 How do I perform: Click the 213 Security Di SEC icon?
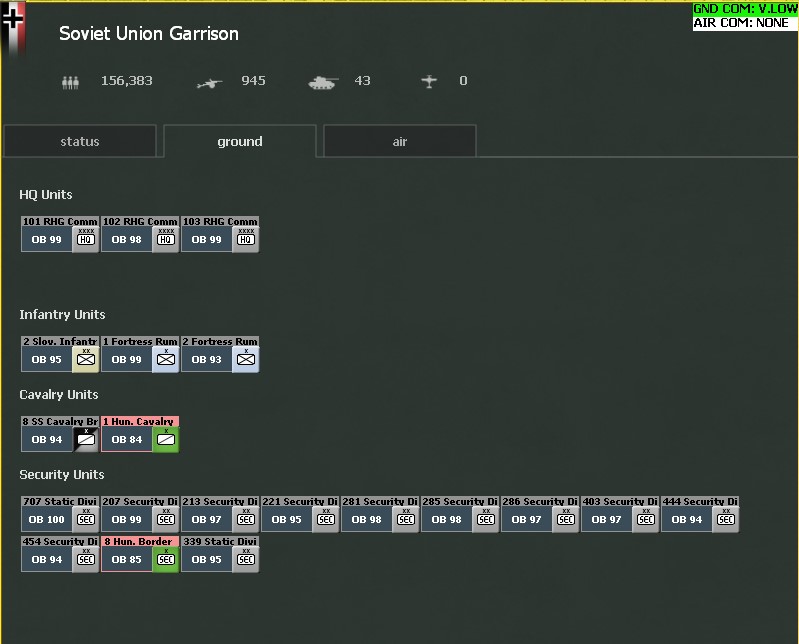246,519
